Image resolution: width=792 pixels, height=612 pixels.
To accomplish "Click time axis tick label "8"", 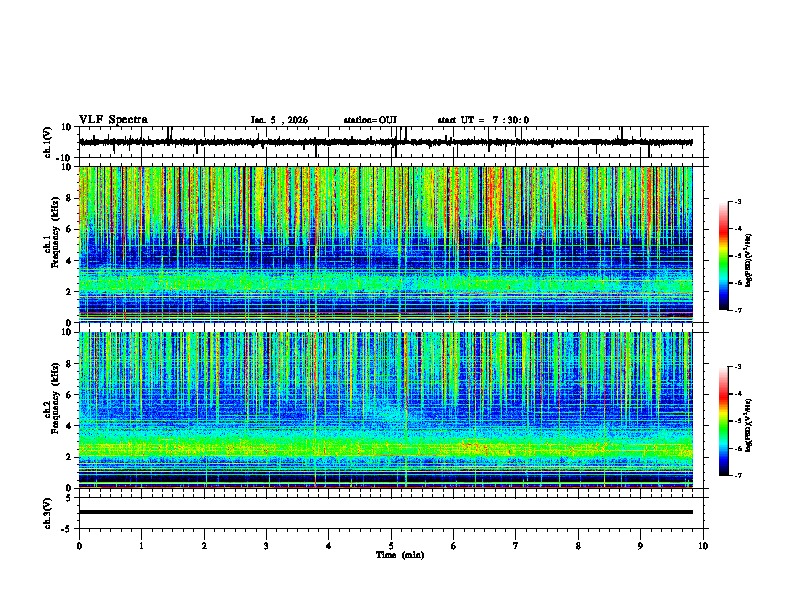I will click(x=578, y=546).
